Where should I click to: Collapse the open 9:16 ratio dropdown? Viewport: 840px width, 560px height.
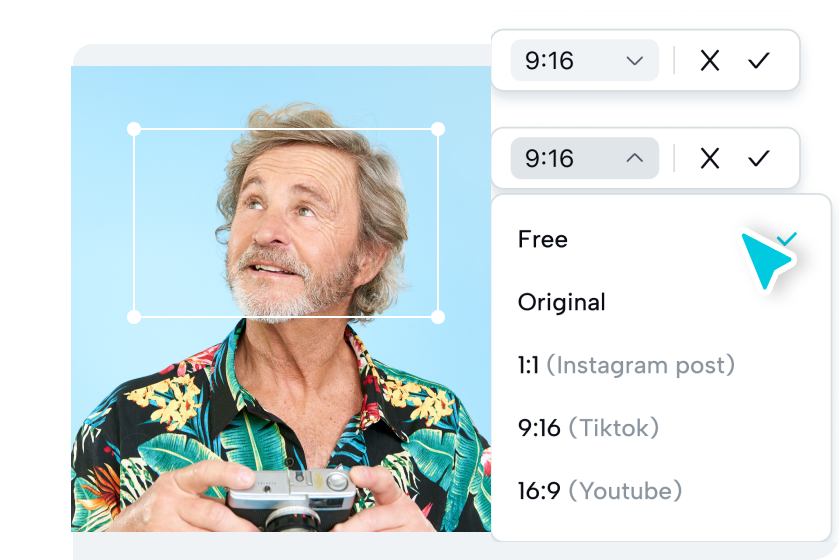584,158
